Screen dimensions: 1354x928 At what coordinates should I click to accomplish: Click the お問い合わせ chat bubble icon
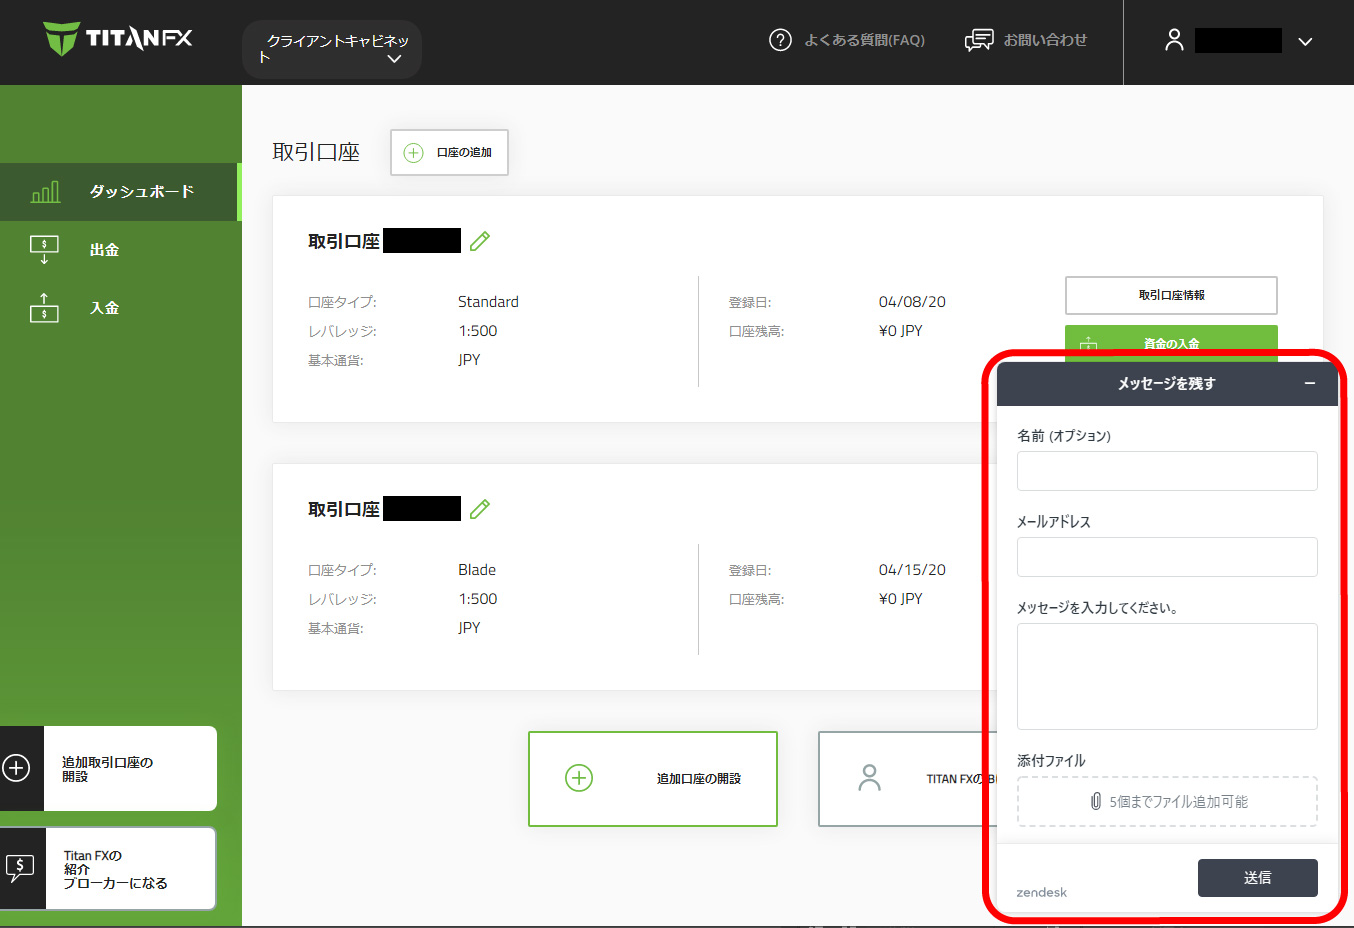(979, 40)
